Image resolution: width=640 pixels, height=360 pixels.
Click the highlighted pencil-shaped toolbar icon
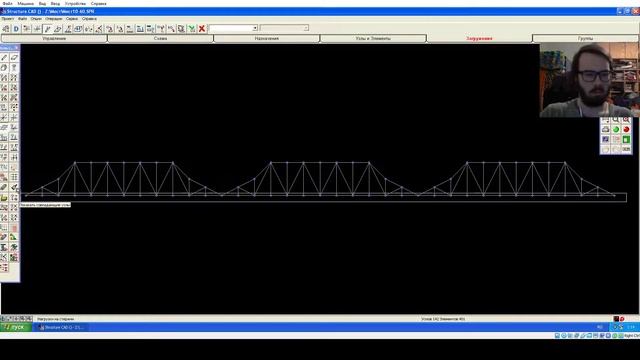pos(47,29)
